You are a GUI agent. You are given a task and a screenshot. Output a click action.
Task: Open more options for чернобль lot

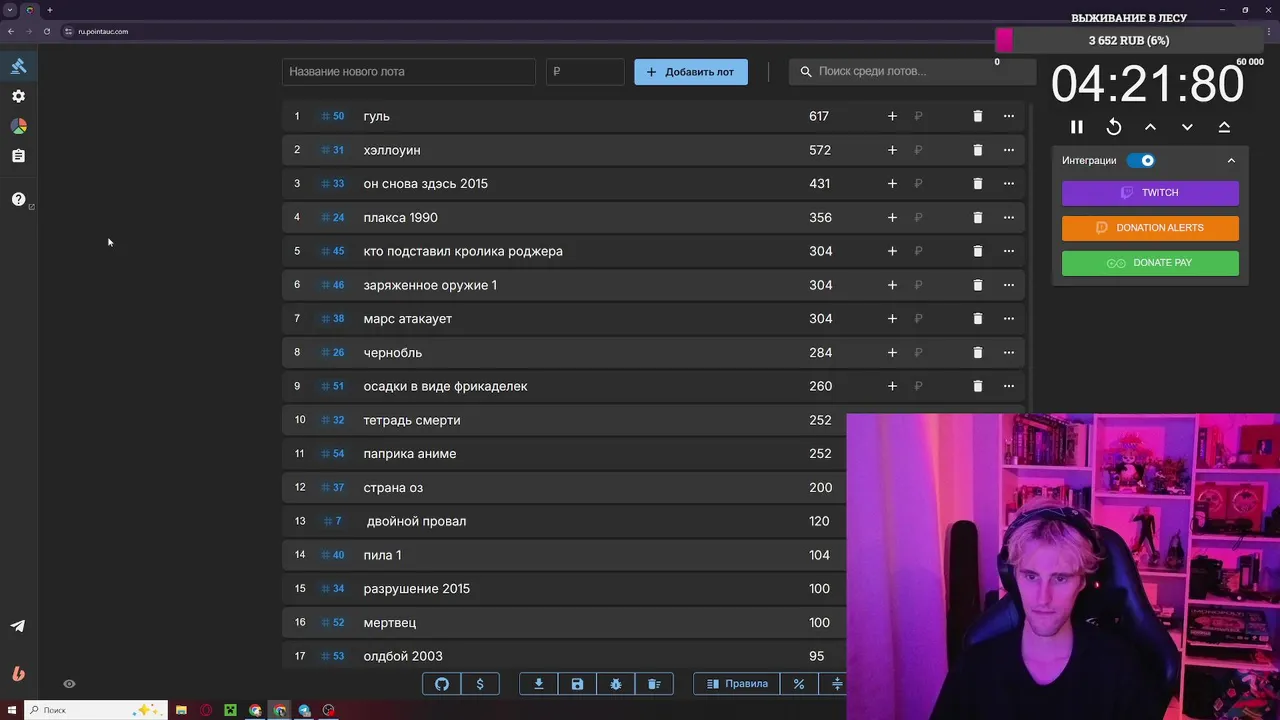point(1008,352)
